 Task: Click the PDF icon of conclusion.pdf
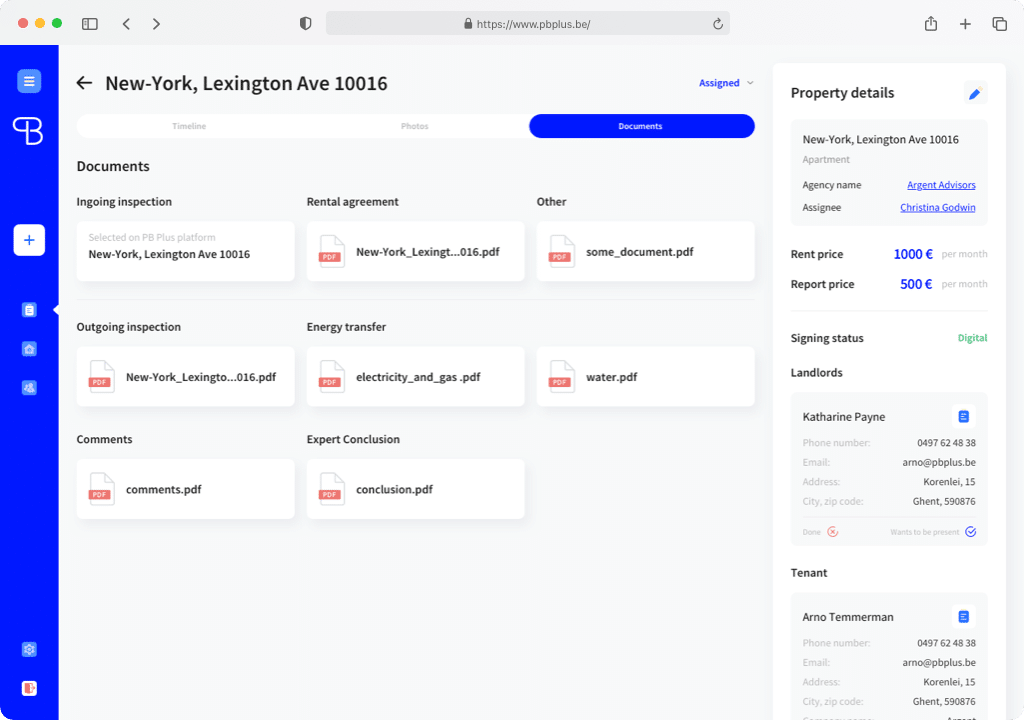pos(332,489)
